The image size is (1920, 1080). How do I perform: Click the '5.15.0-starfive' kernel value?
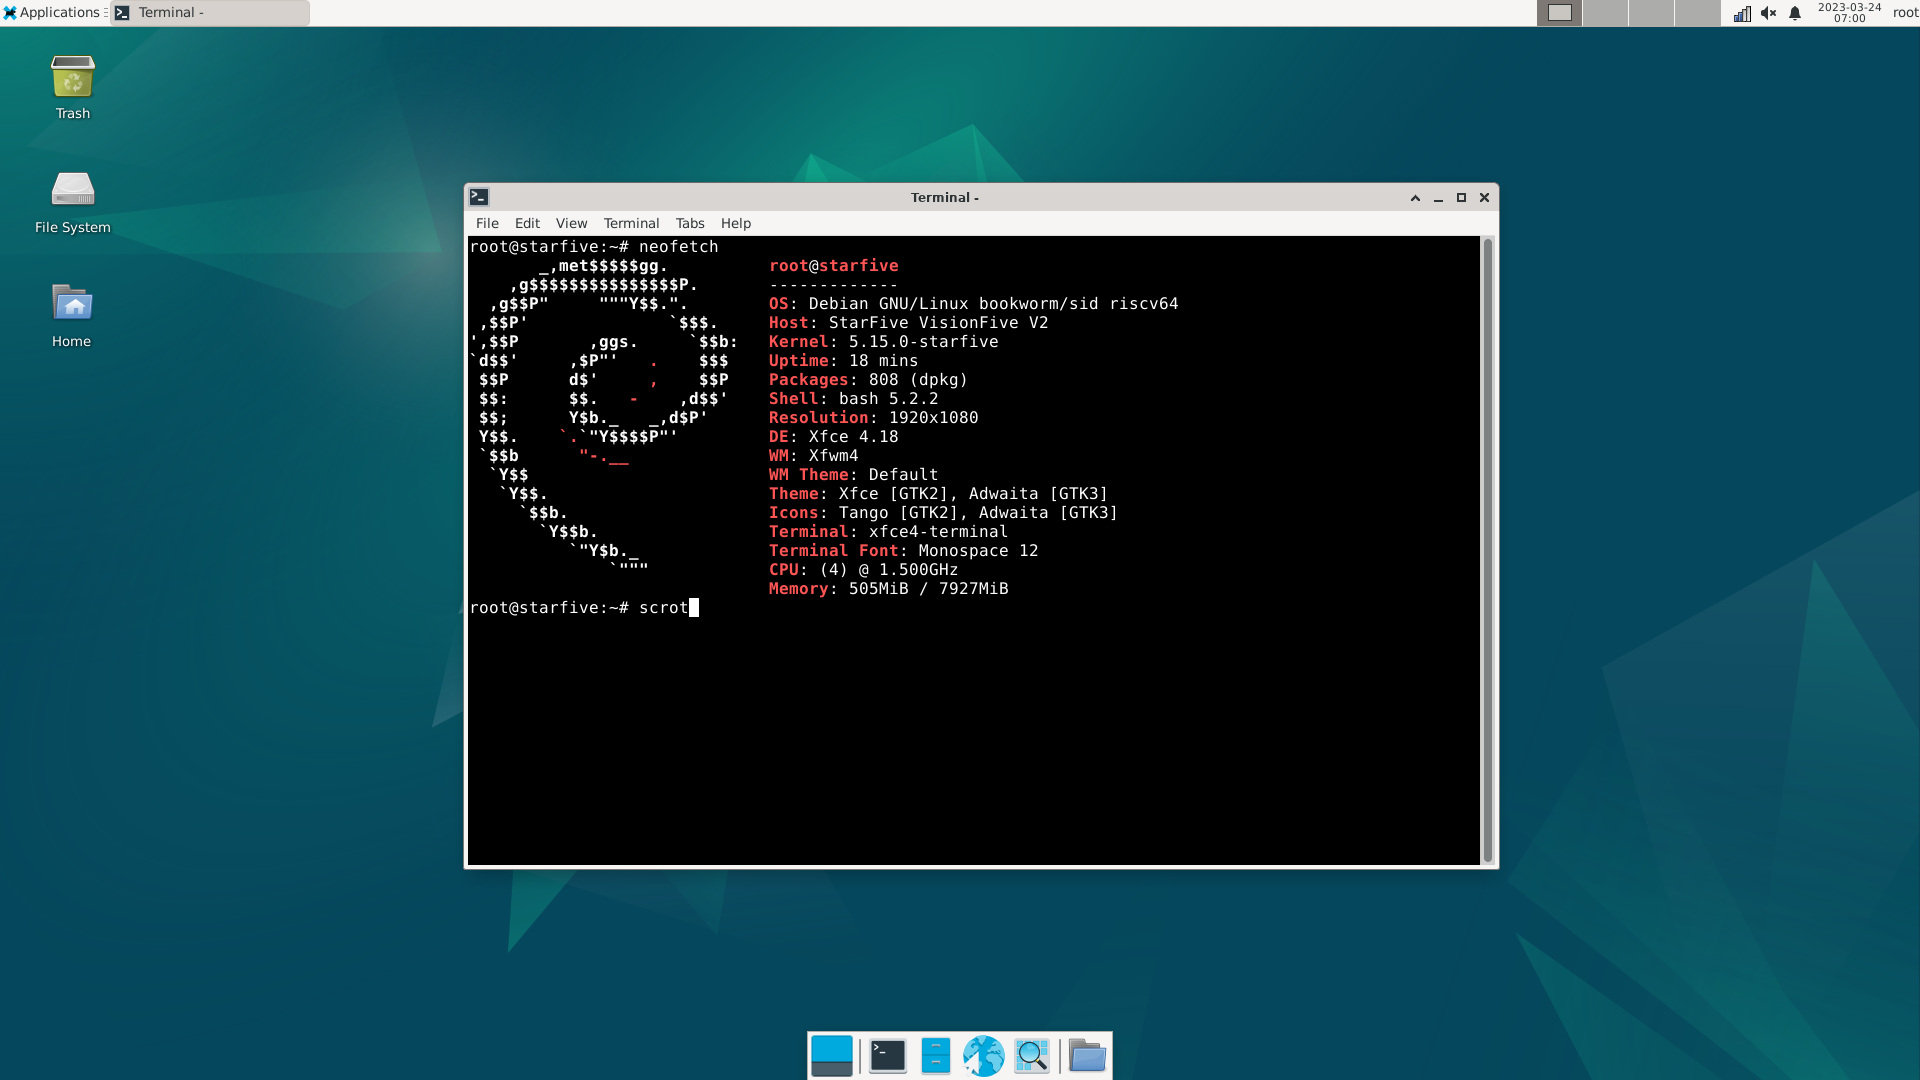(x=923, y=342)
